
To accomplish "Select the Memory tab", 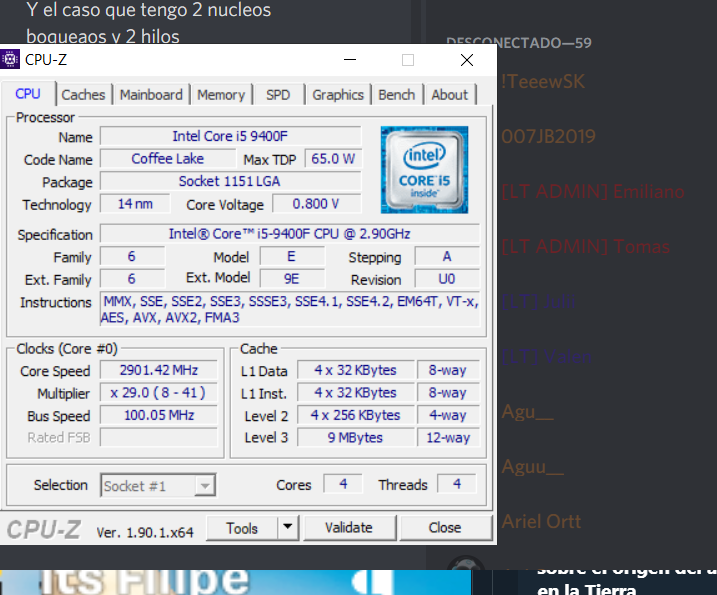I will click(x=221, y=95).
